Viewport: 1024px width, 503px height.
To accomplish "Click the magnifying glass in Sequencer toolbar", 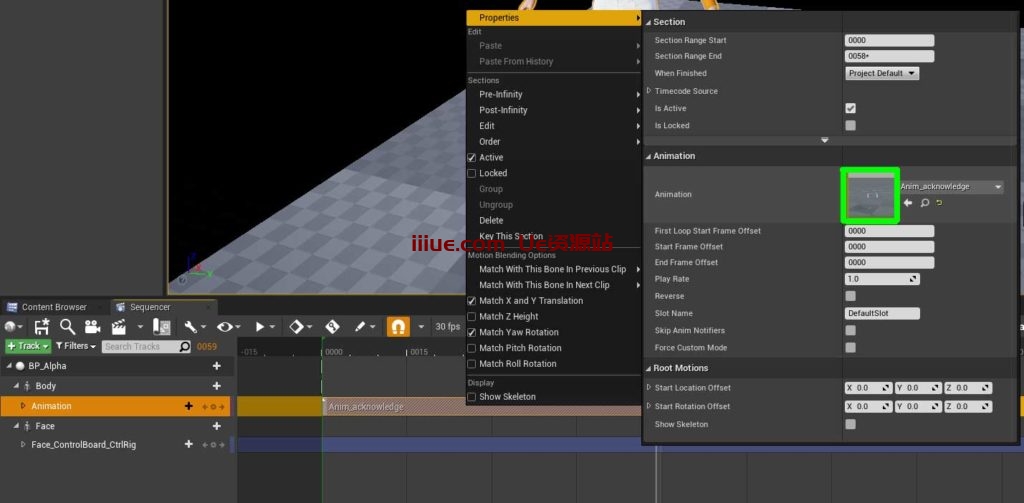I will 67,327.
